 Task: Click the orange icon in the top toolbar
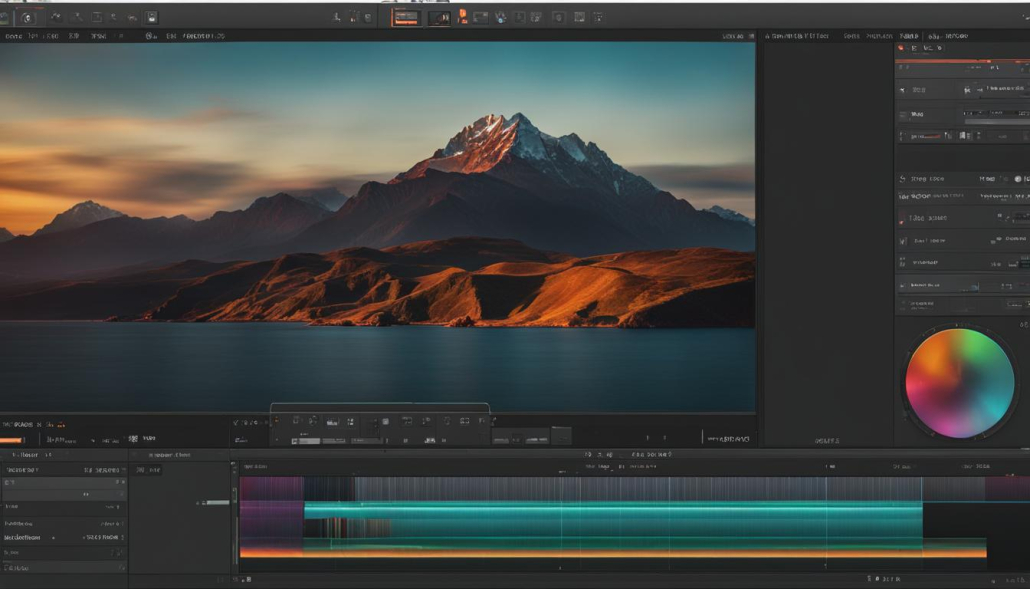tap(462, 16)
